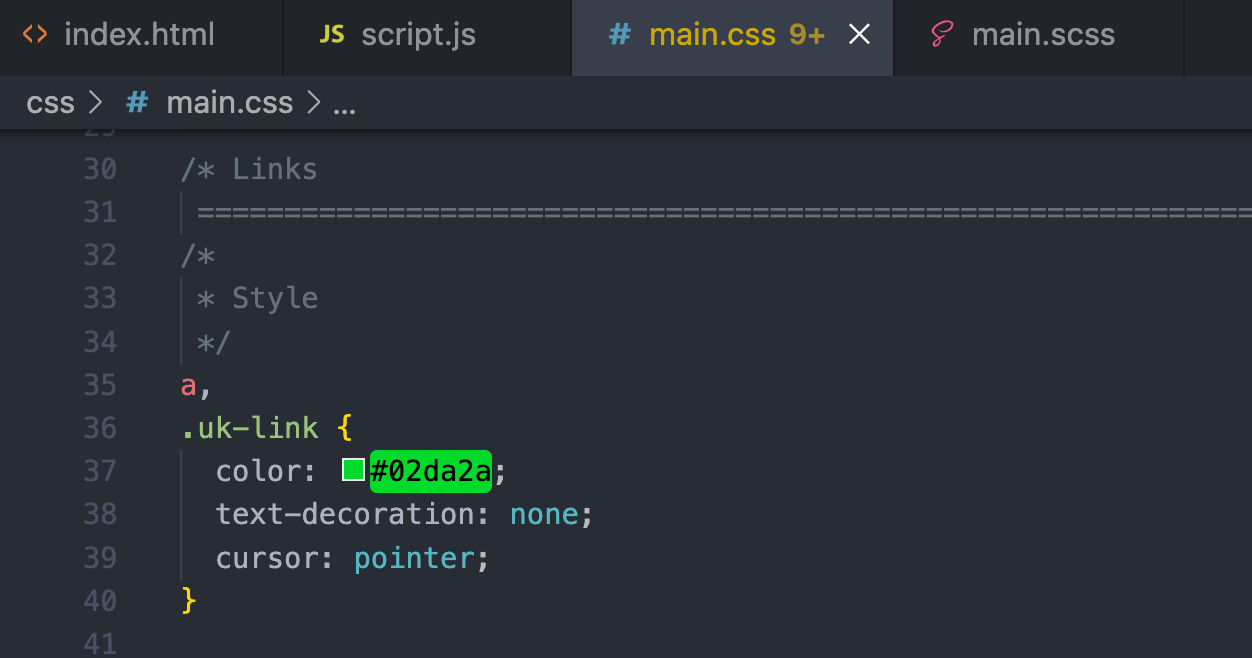Click the highlighted #02da2a hex value
The height and width of the screenshot is (658, 1252).
point(431,470)
